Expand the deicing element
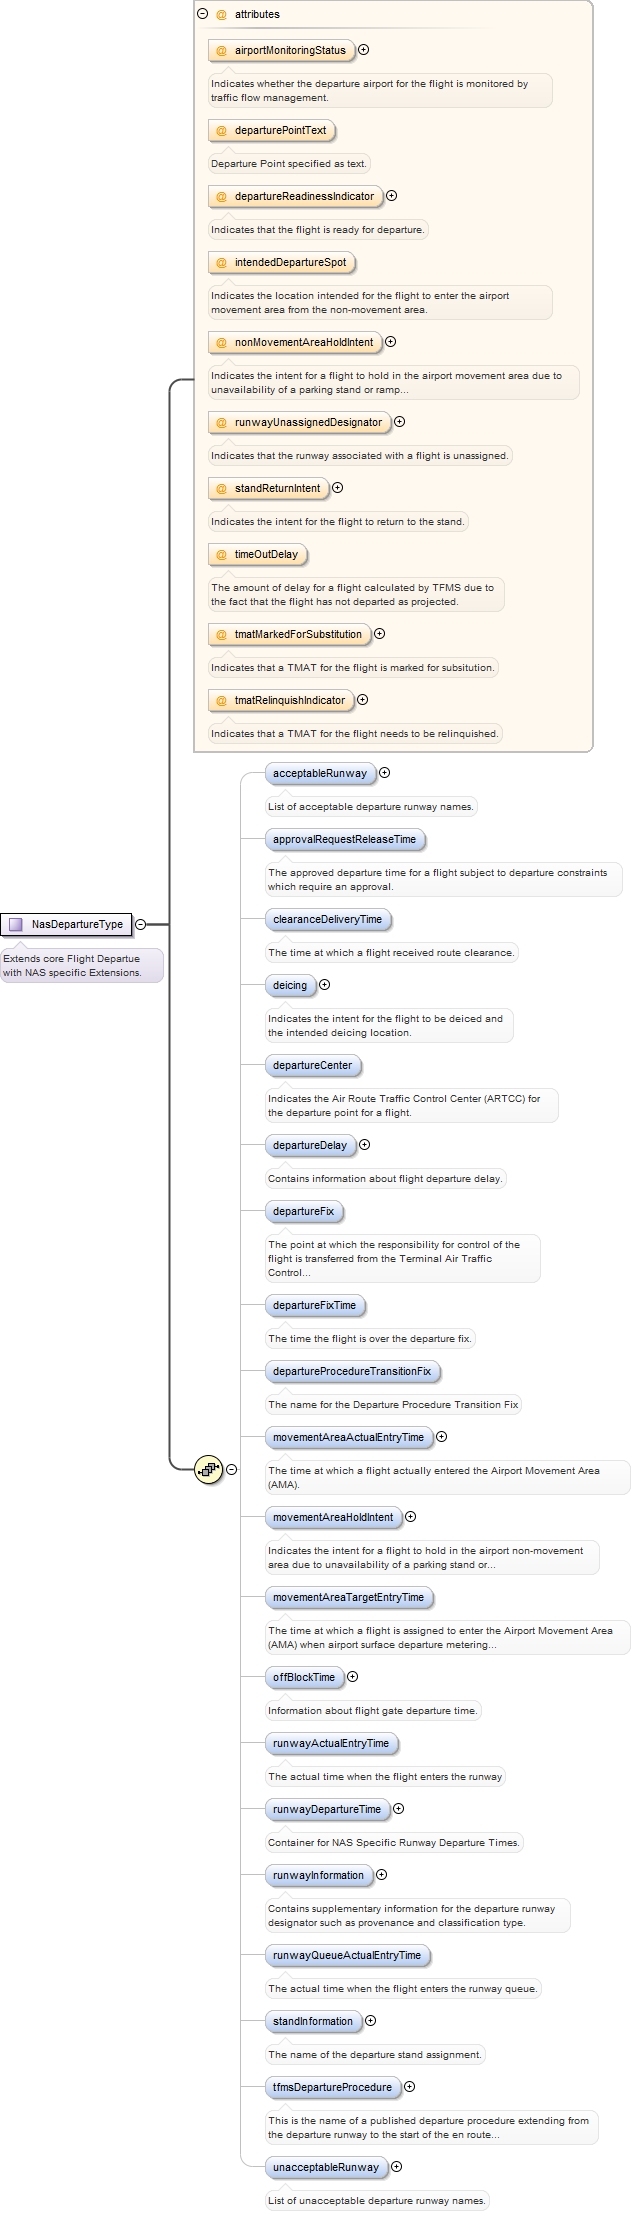 325,985
